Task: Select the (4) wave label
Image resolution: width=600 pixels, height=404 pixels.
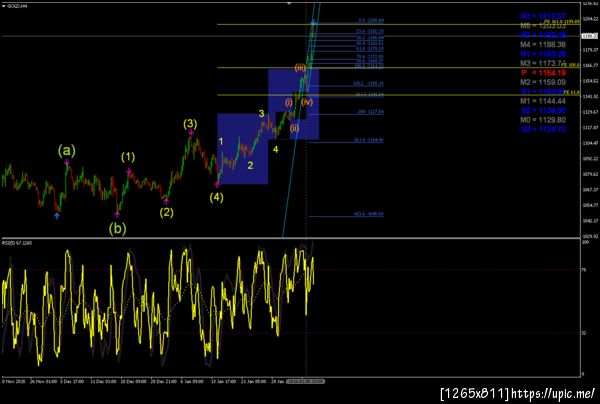Action: 217,197
